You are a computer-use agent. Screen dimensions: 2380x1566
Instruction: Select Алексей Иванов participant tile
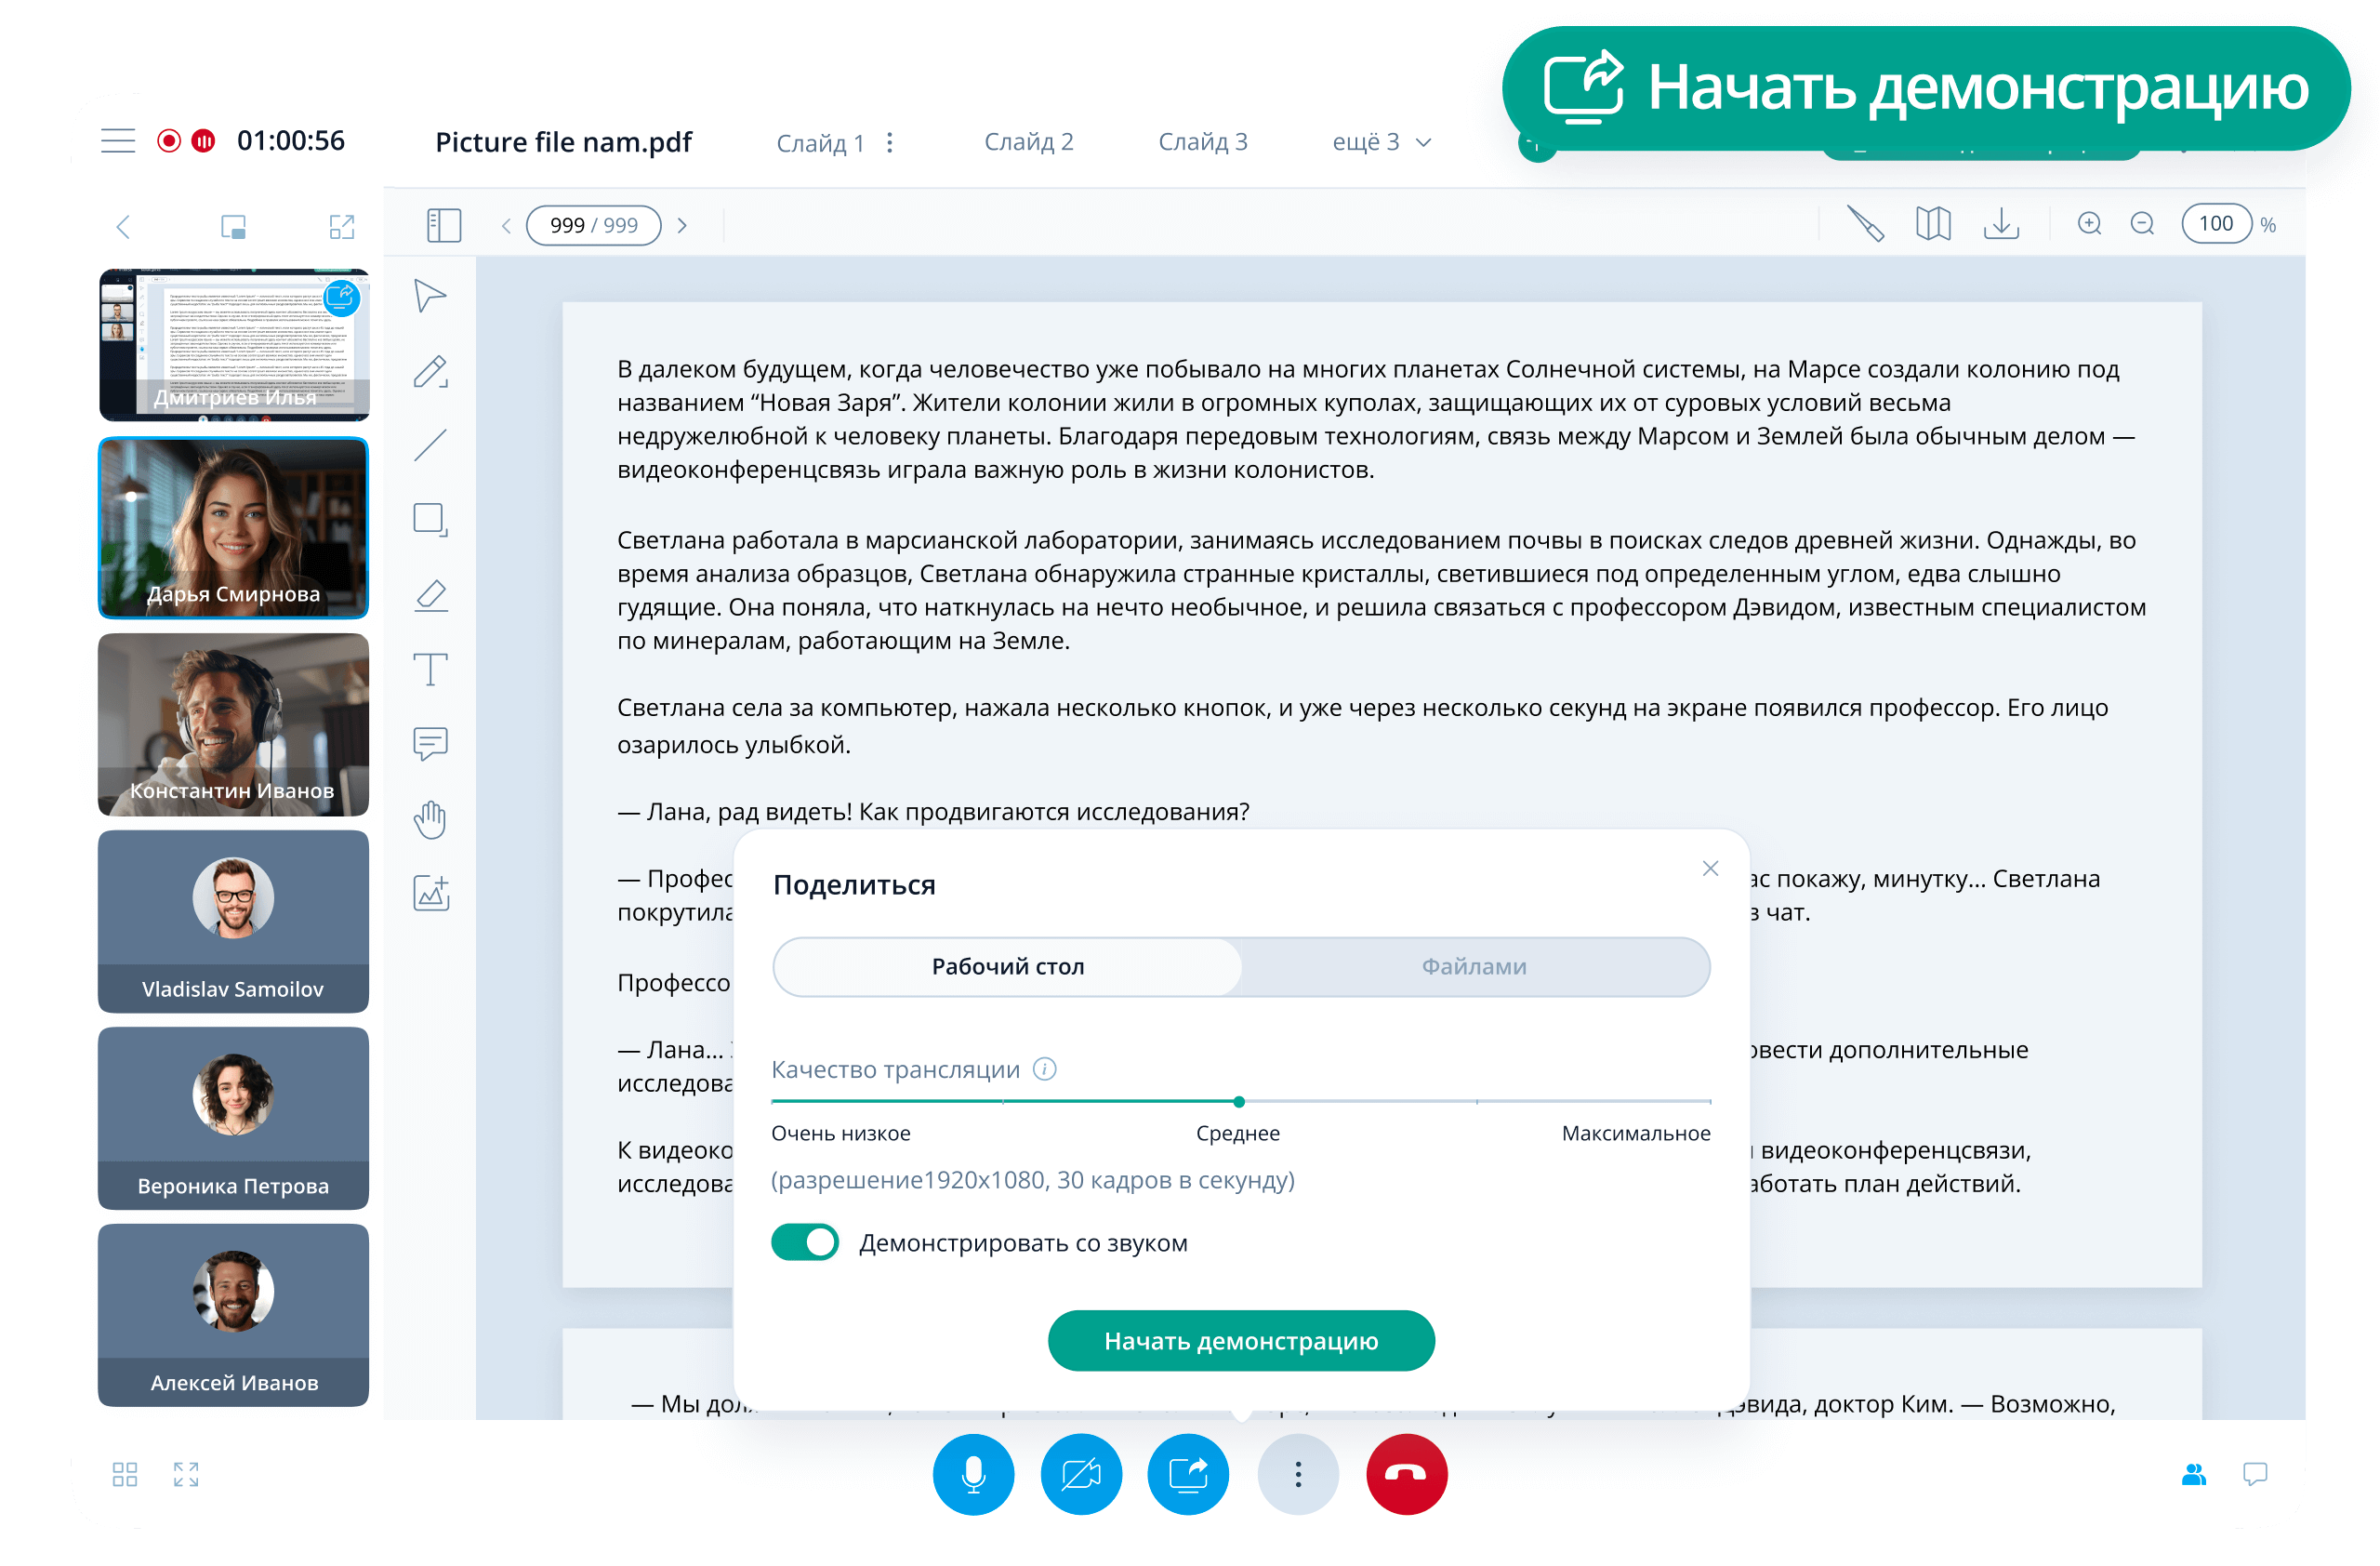click(234, 1315)
